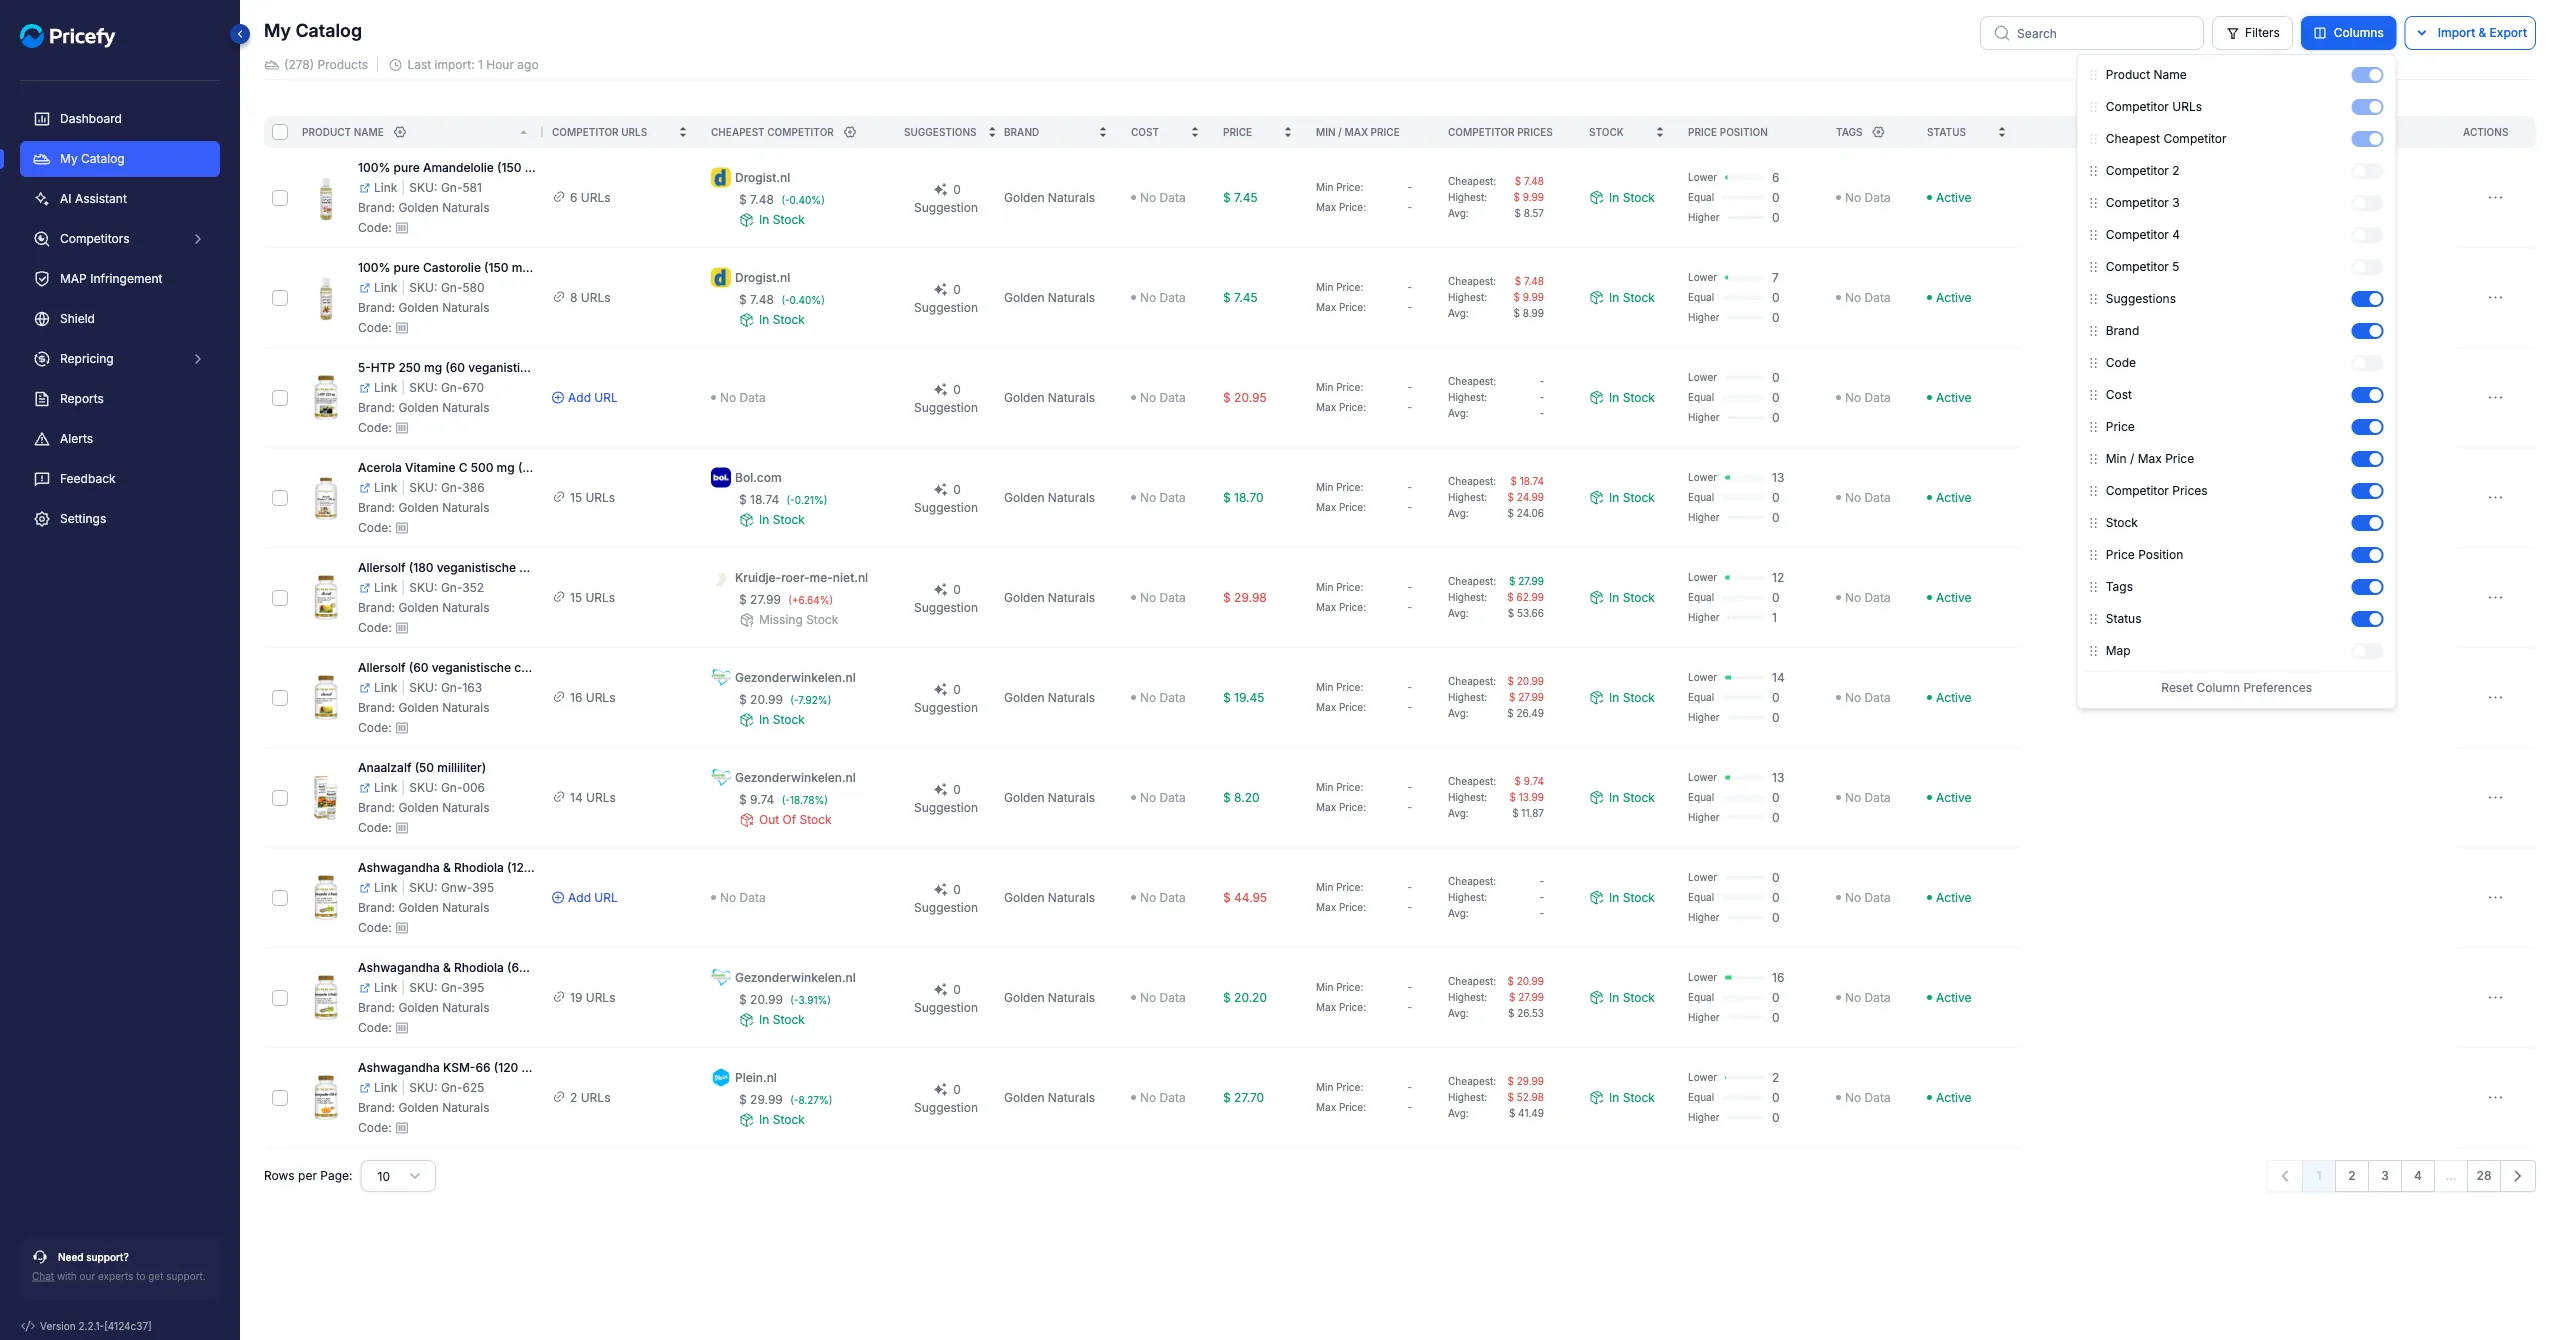The width and height of the screenshot is (2560, 1340).
Task: Click drag handle for Competitor 2 column
Action: pos(2093,171)
